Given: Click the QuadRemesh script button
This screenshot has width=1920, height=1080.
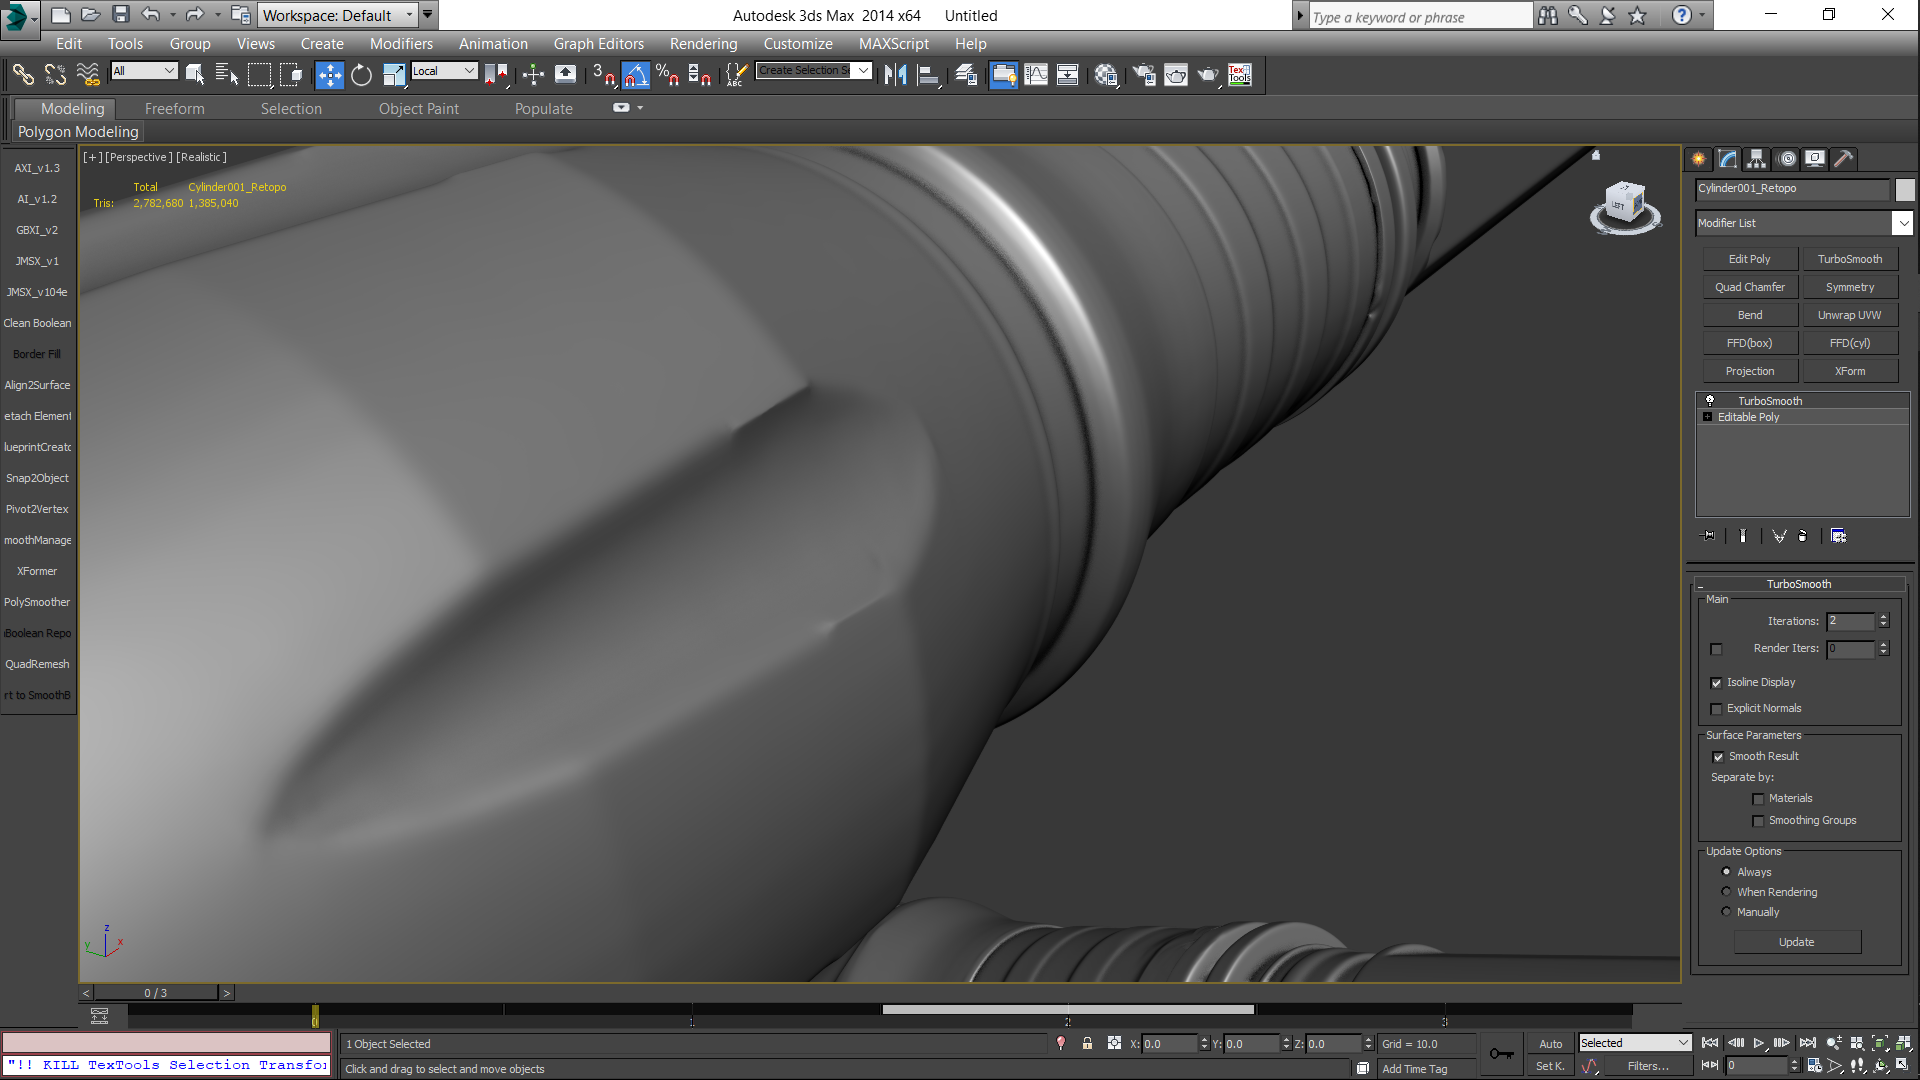Looking at the screenshot, I should click(38, 664).
